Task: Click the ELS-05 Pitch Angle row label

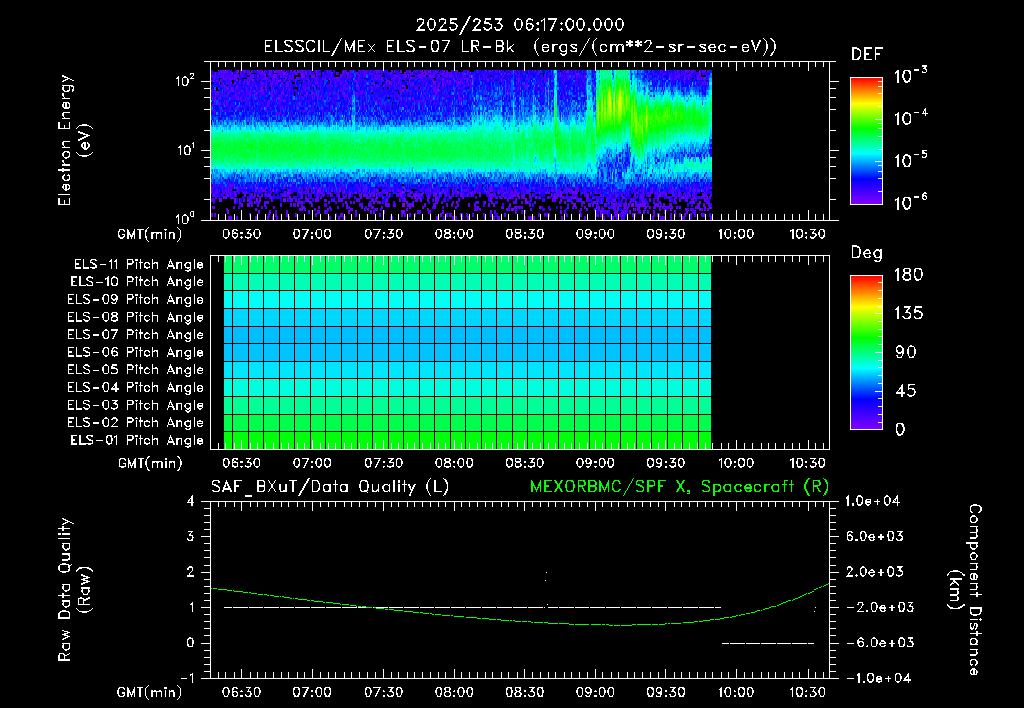Action: pos(135,370)
